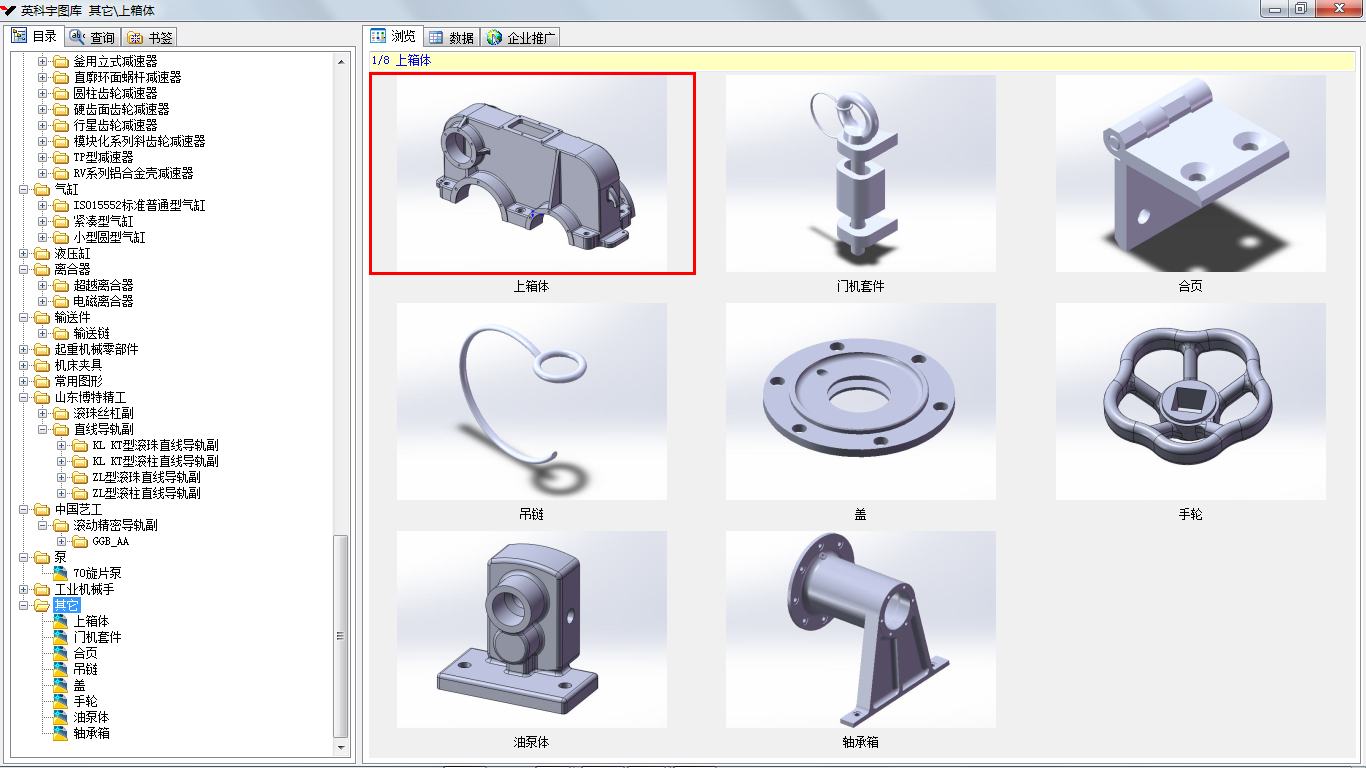Select the 手轮 handwheel thumbnail
This screenshot has width=1366, height=768.
coord(1190,401)
